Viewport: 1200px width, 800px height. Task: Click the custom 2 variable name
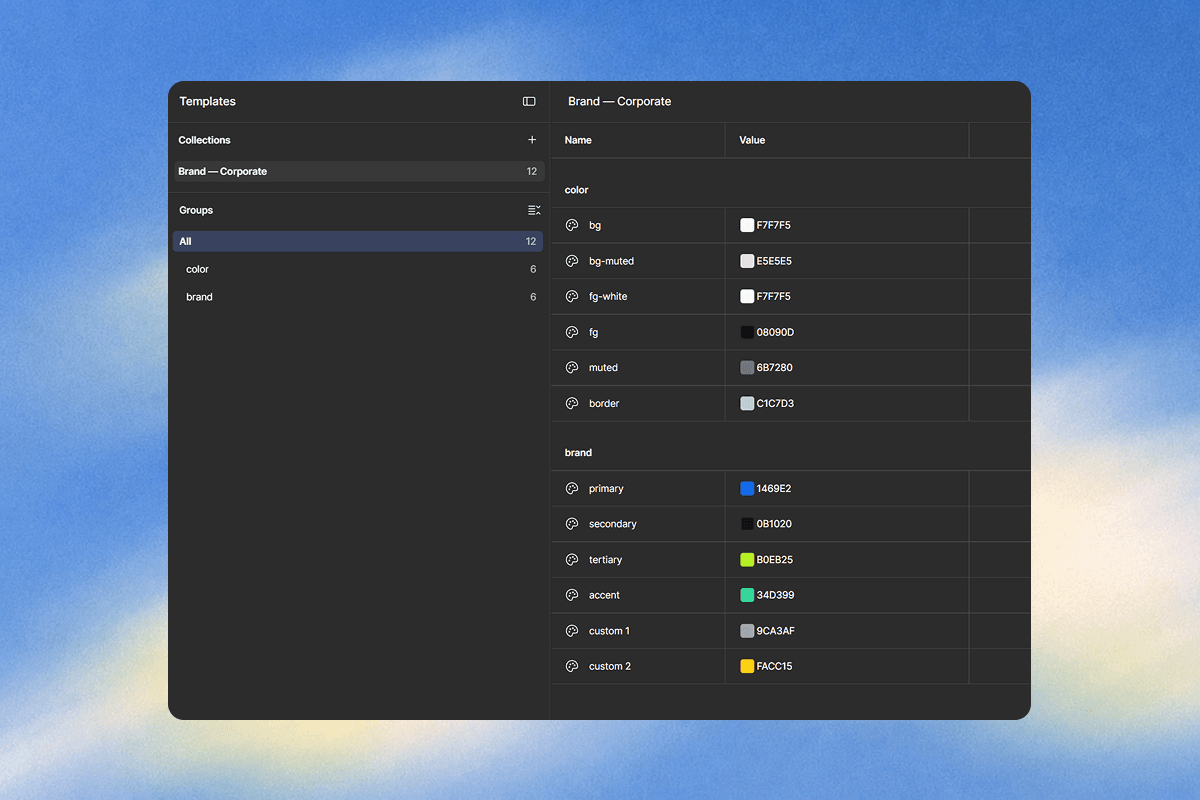(x=610, y=666)
